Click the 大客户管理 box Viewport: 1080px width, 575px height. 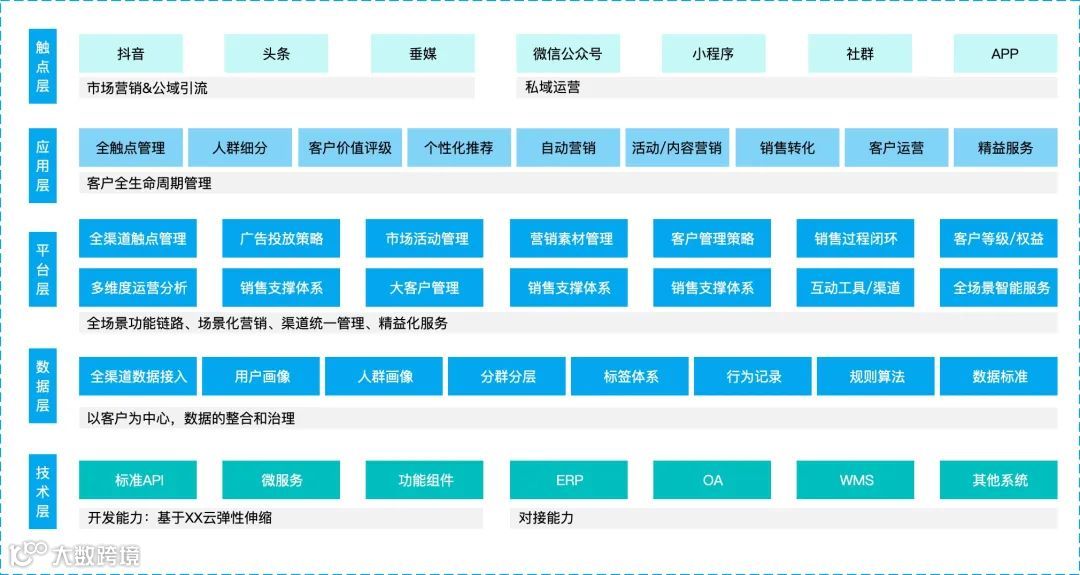(x=424, y=287)
